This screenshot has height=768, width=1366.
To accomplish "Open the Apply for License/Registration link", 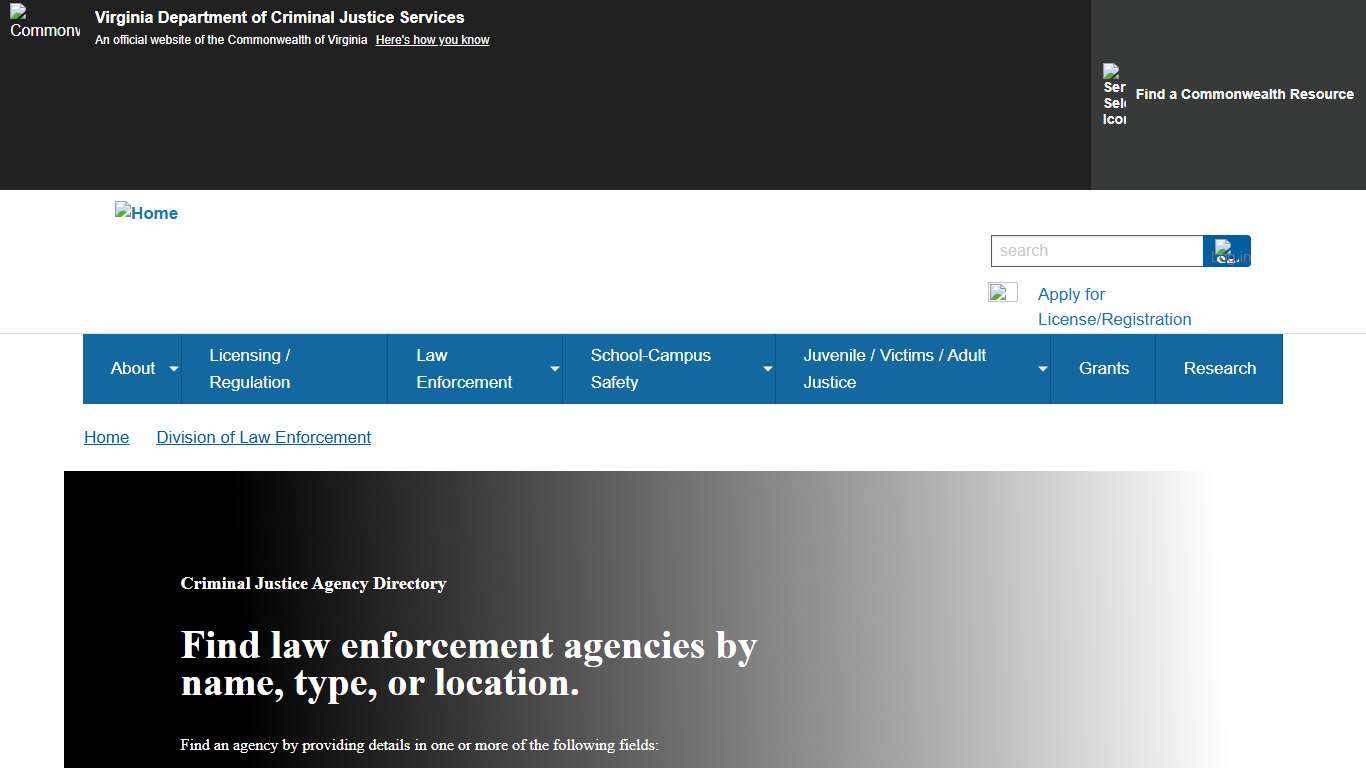I will [1114, 306].
